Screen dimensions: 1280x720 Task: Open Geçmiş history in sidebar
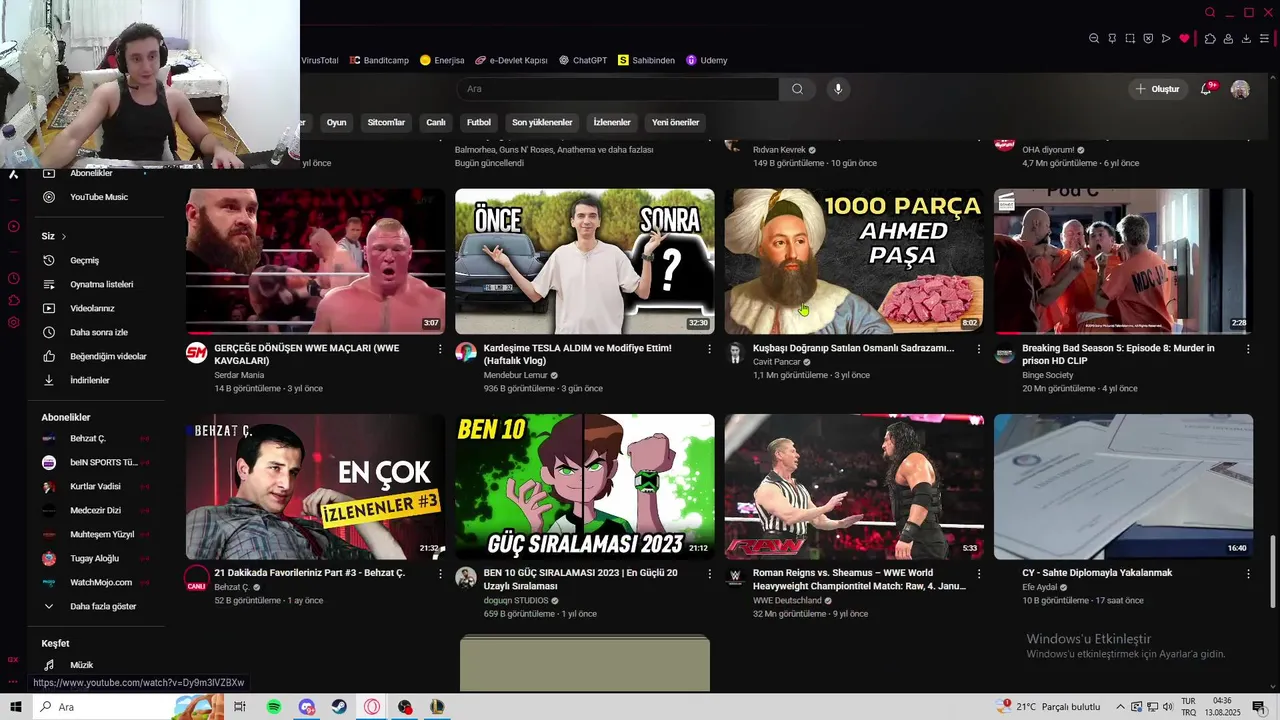click(x=98, y=260)
